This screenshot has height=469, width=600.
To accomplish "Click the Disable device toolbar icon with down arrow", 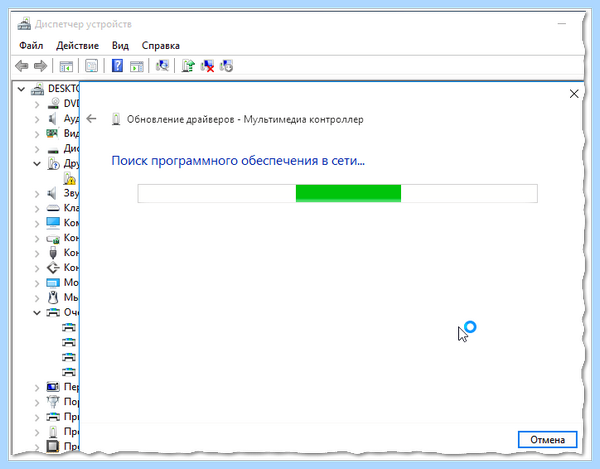I will (227, 66).
